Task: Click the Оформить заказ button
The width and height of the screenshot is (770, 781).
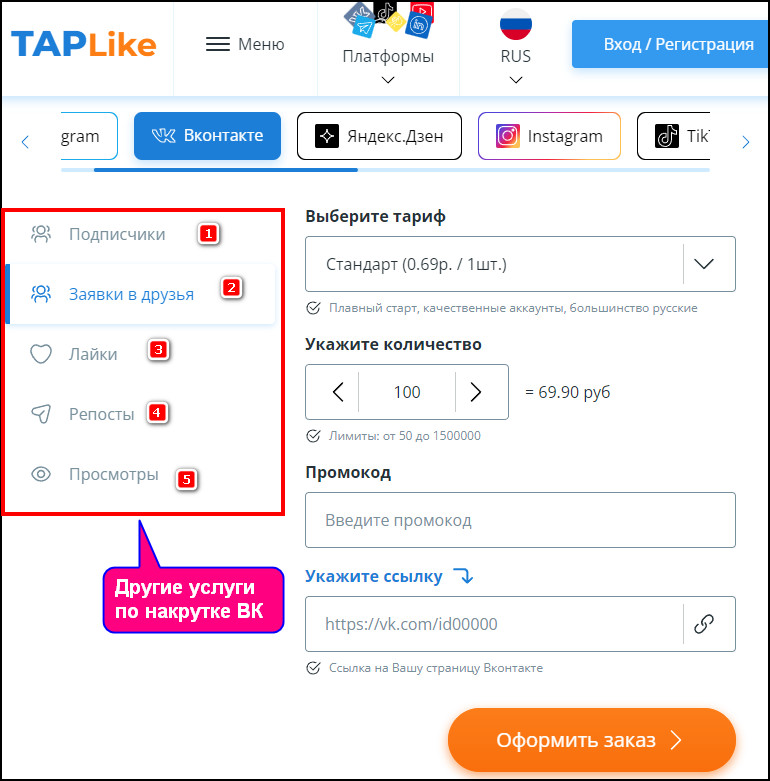Action: tap(592, 740)
